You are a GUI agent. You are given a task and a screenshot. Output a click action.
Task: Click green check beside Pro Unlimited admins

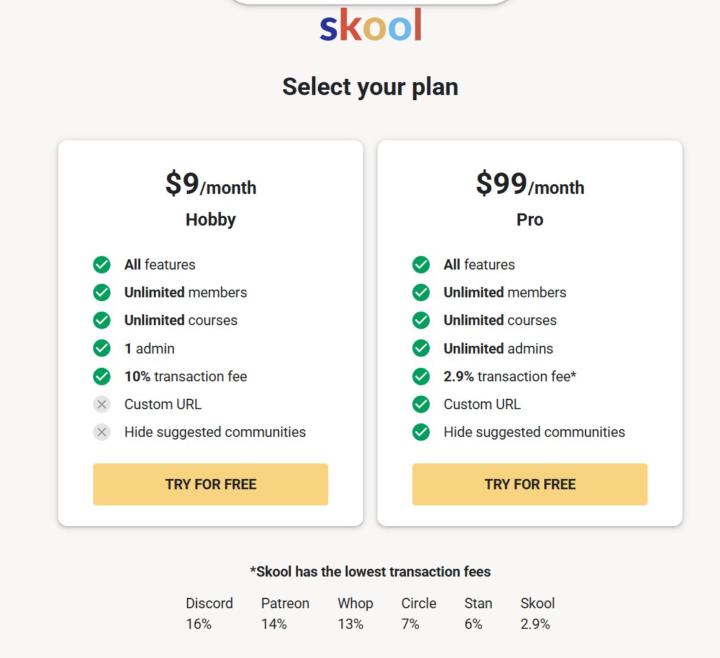click(x=421, y=349)
